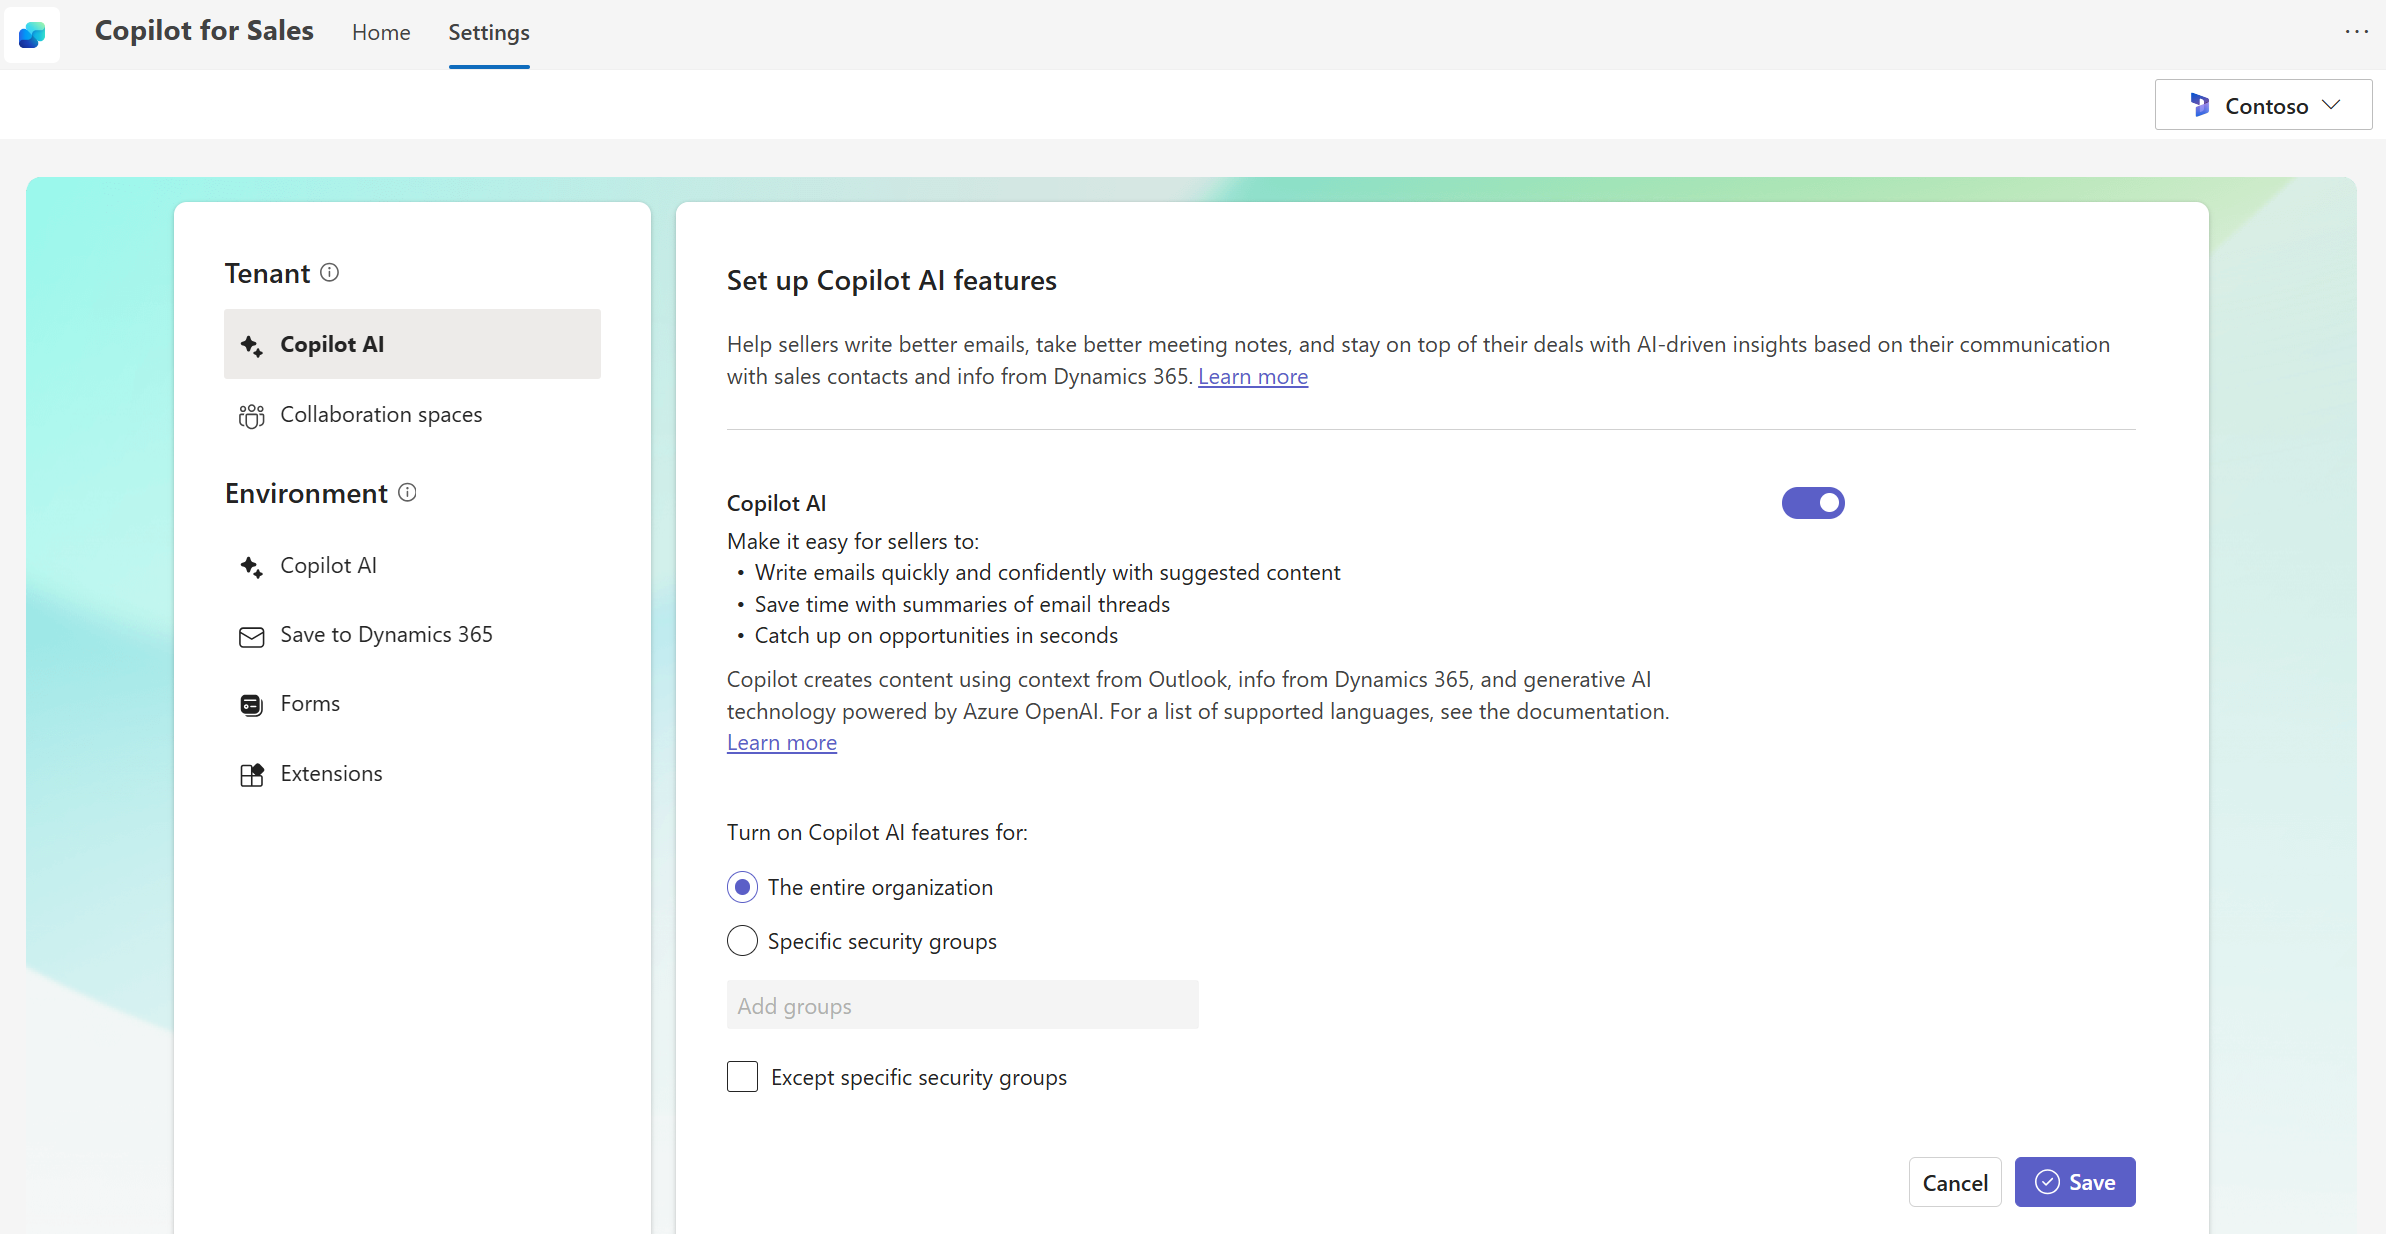
Task: Click the Learn more link under AI description
Action: click(779, 741)
